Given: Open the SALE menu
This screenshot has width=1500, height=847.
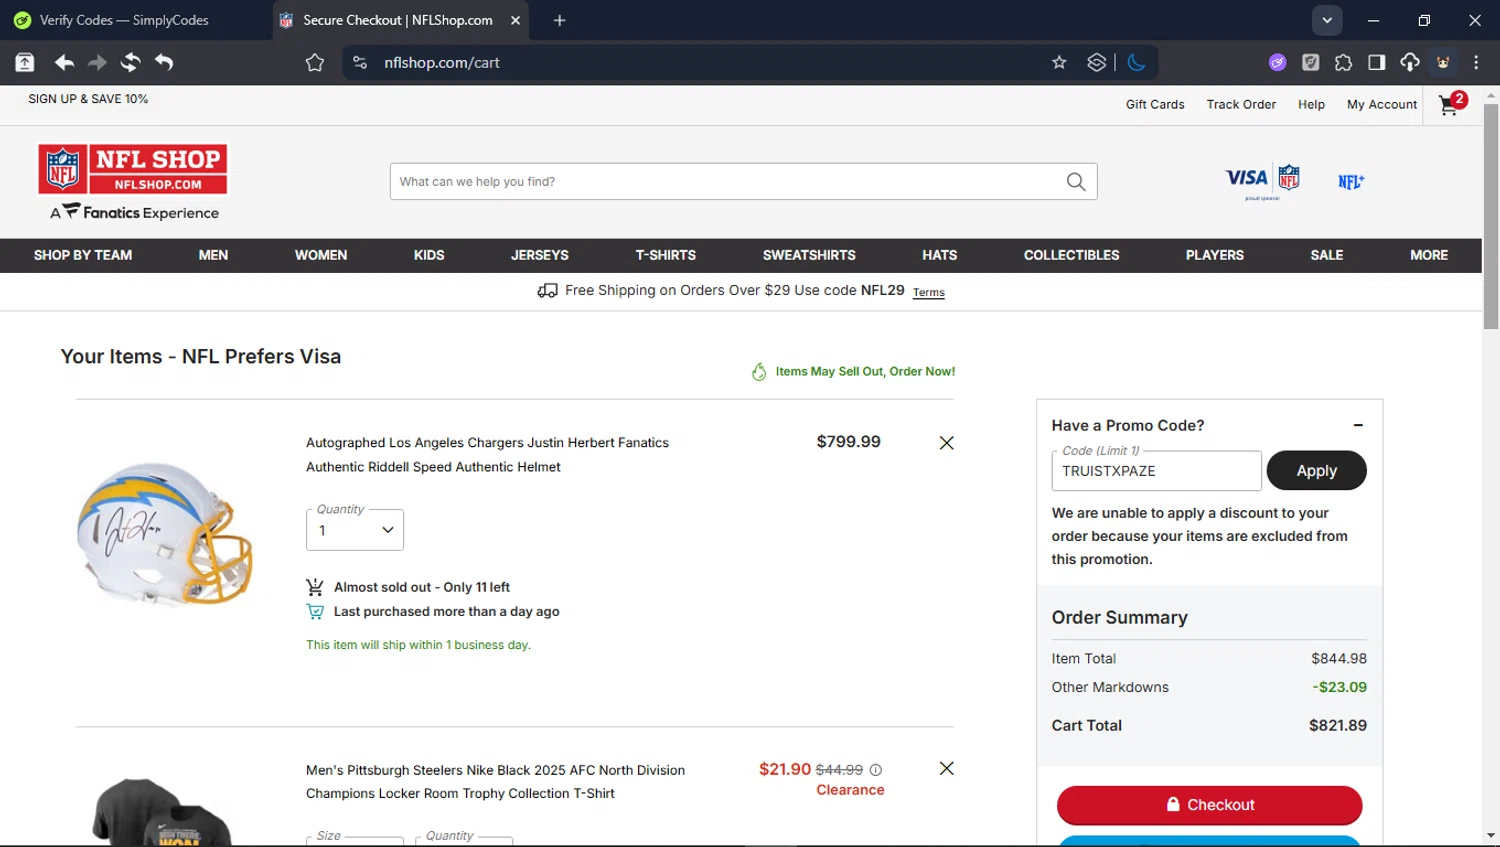Looking at the screenshot, I should point(1327,255).
